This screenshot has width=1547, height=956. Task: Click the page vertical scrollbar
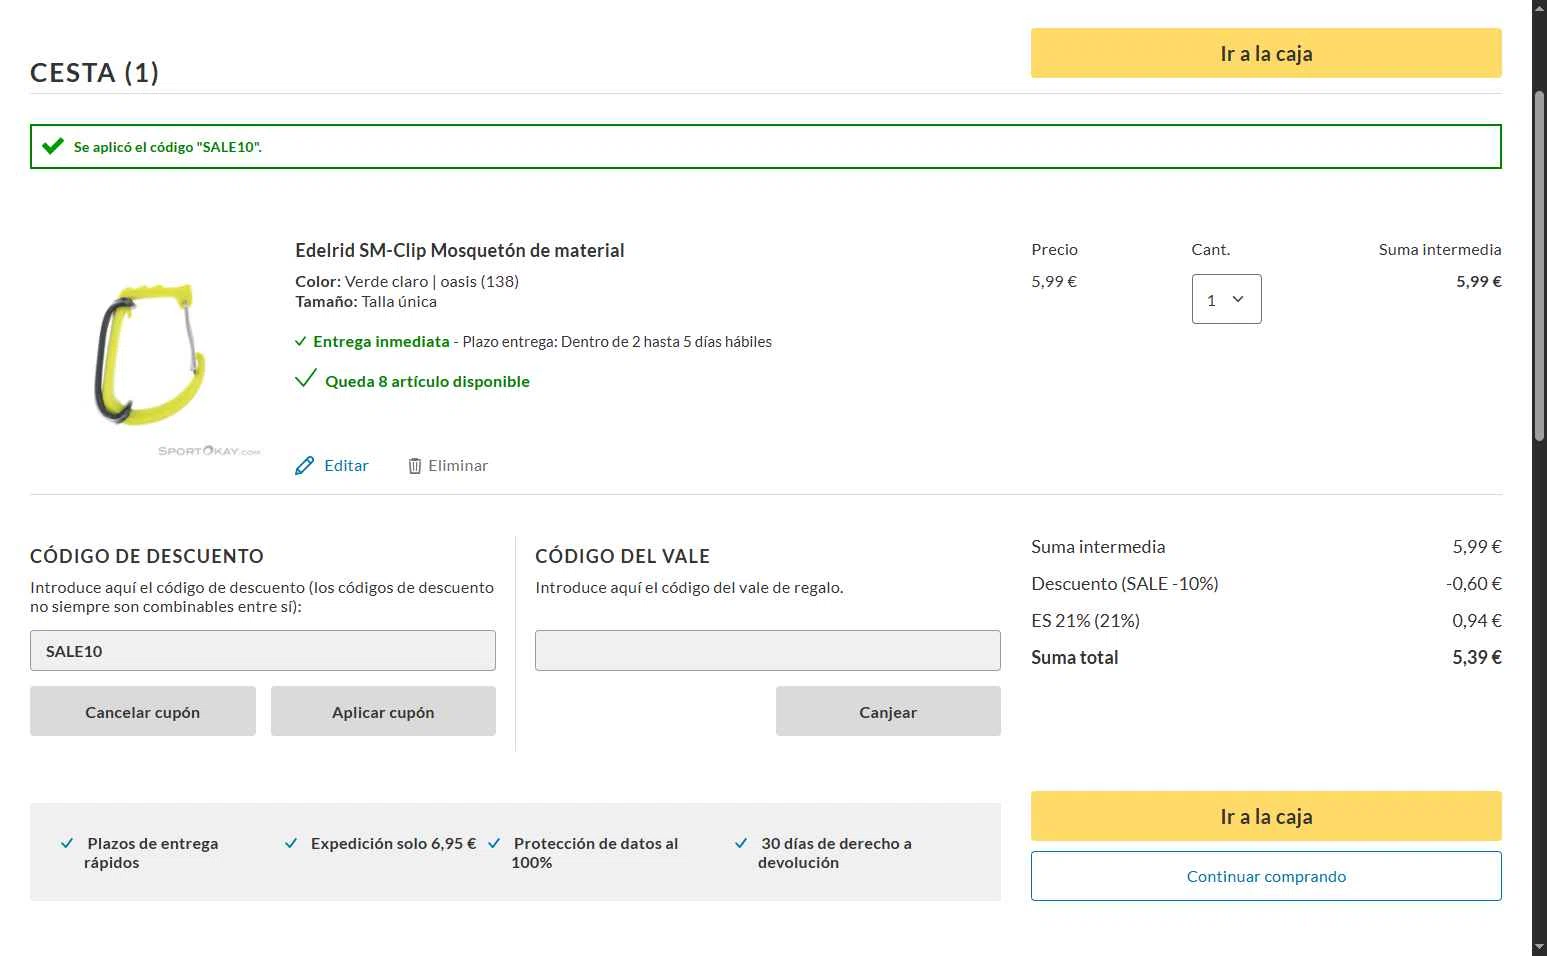point(1539,265)
